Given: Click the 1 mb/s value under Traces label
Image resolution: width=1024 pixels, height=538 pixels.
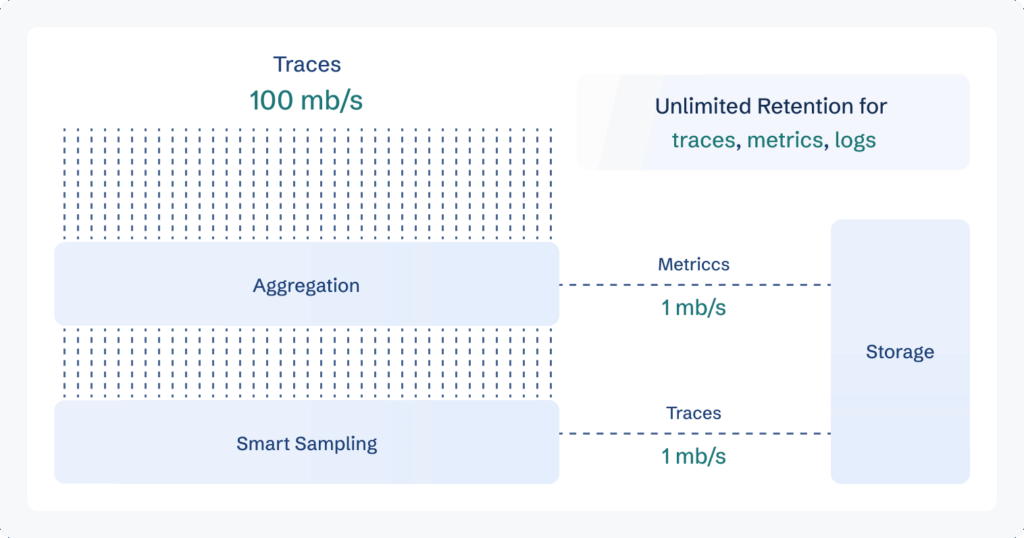Looking at the screenshot, I should [694, 456].
